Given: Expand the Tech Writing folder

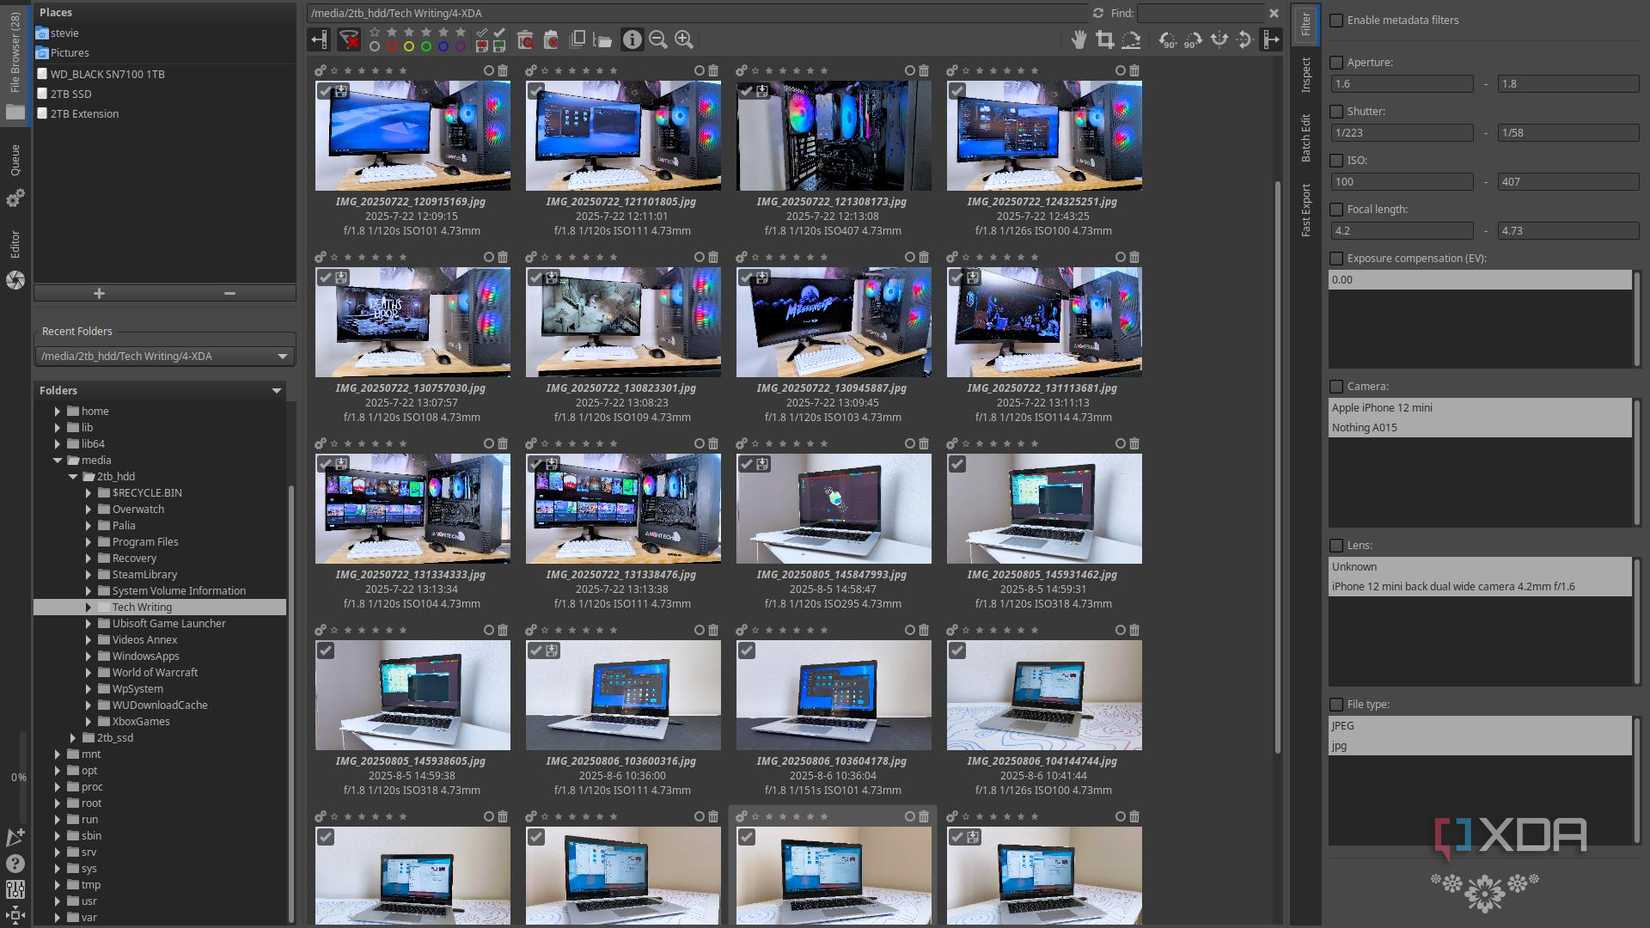Looking at the screenshot, I should [88, 607].
